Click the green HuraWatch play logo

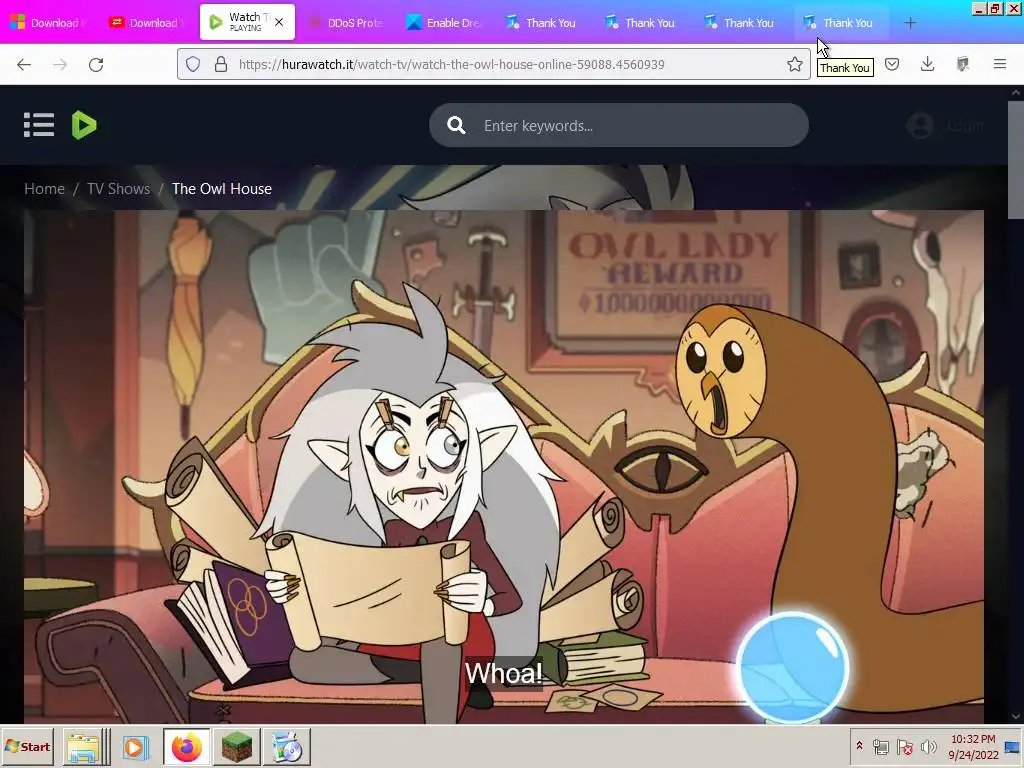click(84, 125)
